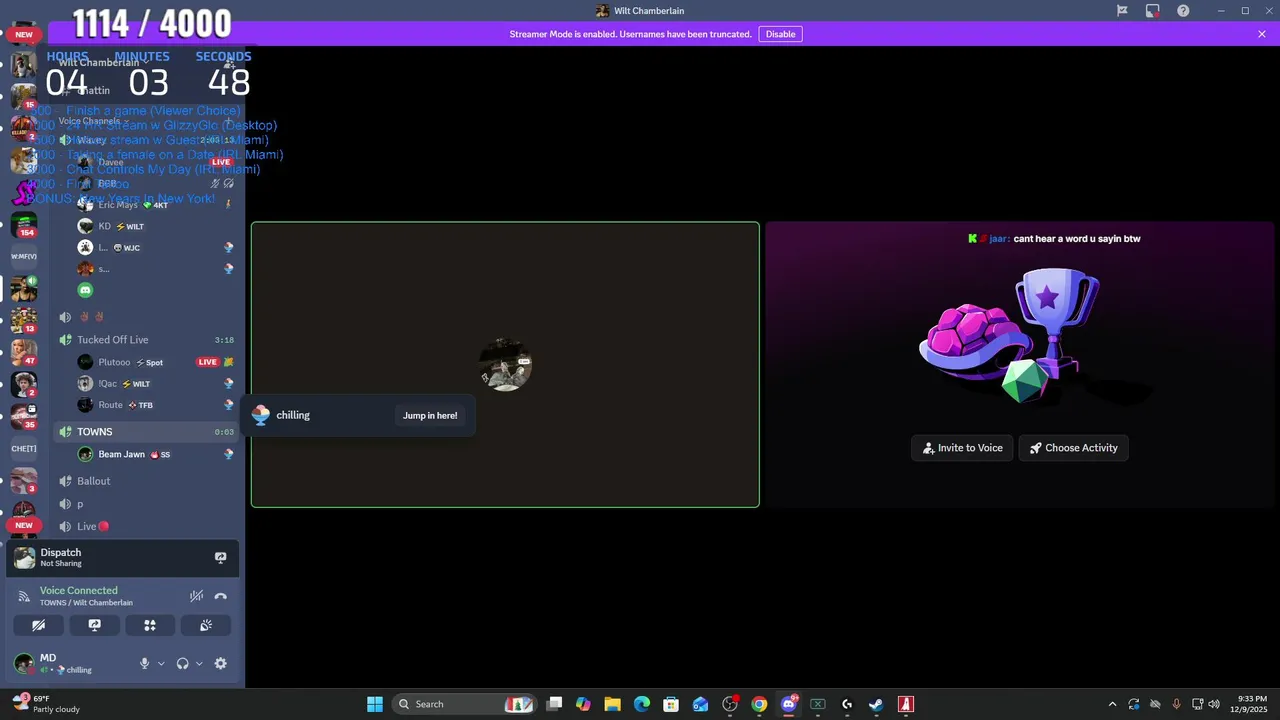This screenshot has height=720, width=1280.
Task: Open Windows Start menu
Action: coord(375,704)
